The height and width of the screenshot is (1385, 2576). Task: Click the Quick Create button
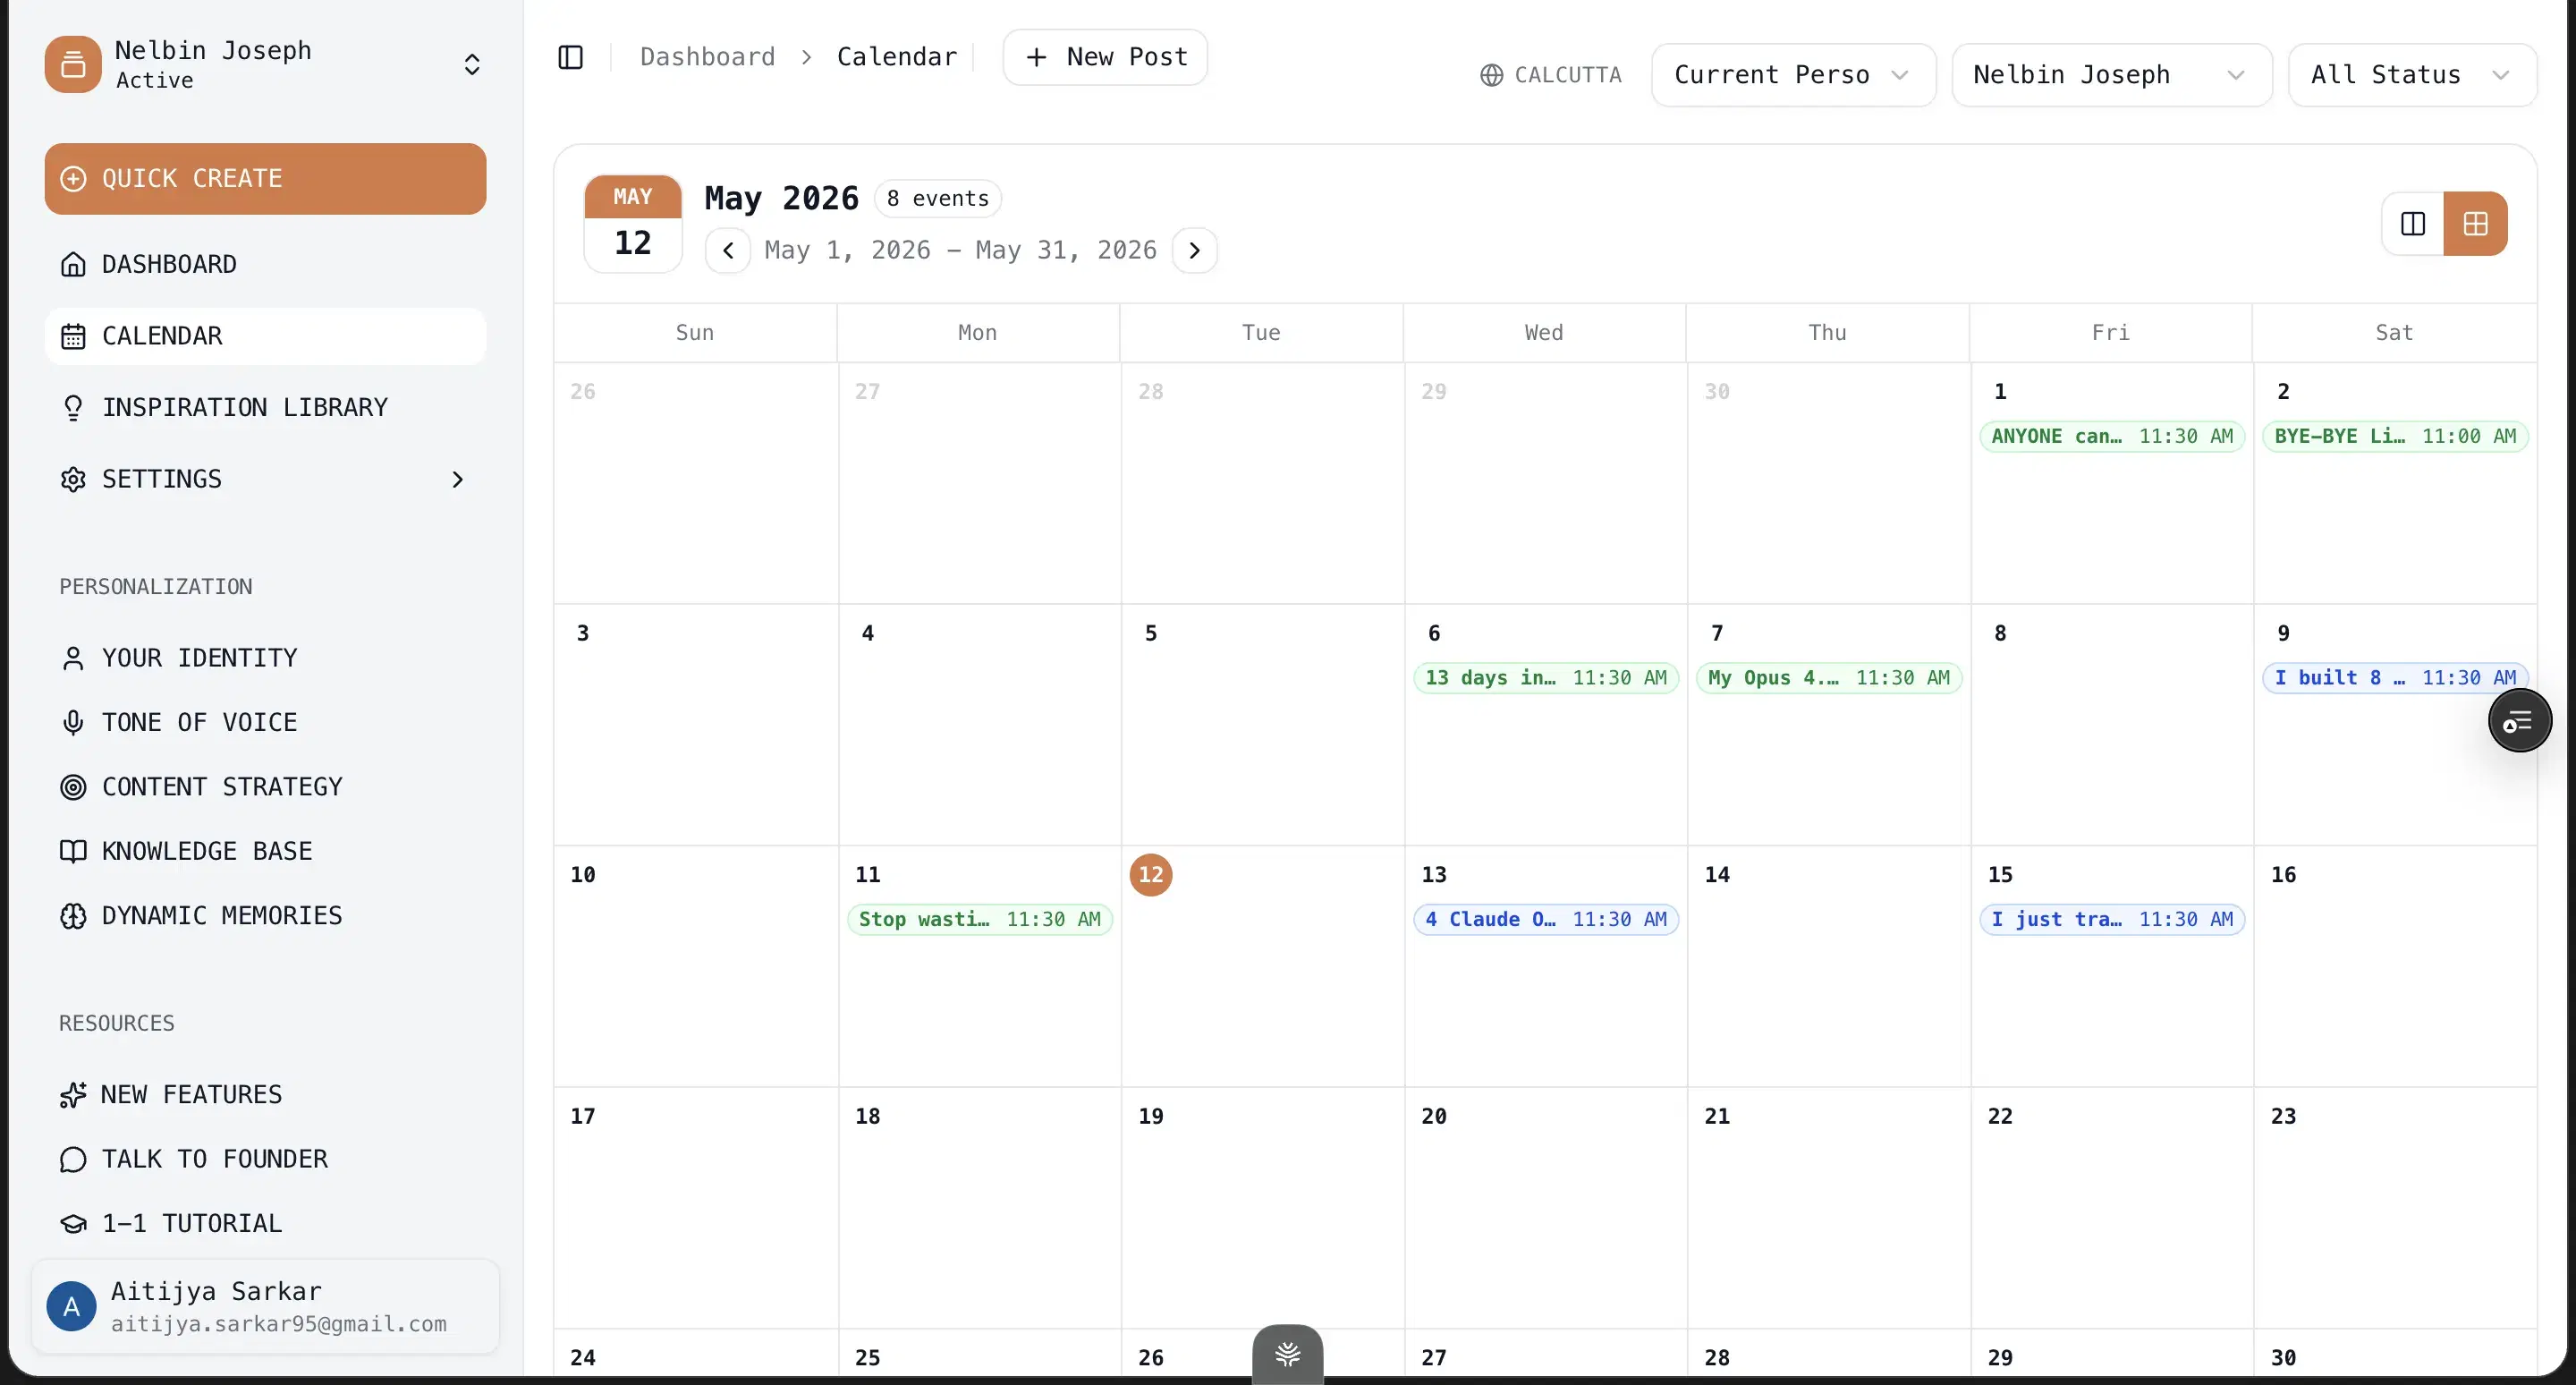(265, 179)
